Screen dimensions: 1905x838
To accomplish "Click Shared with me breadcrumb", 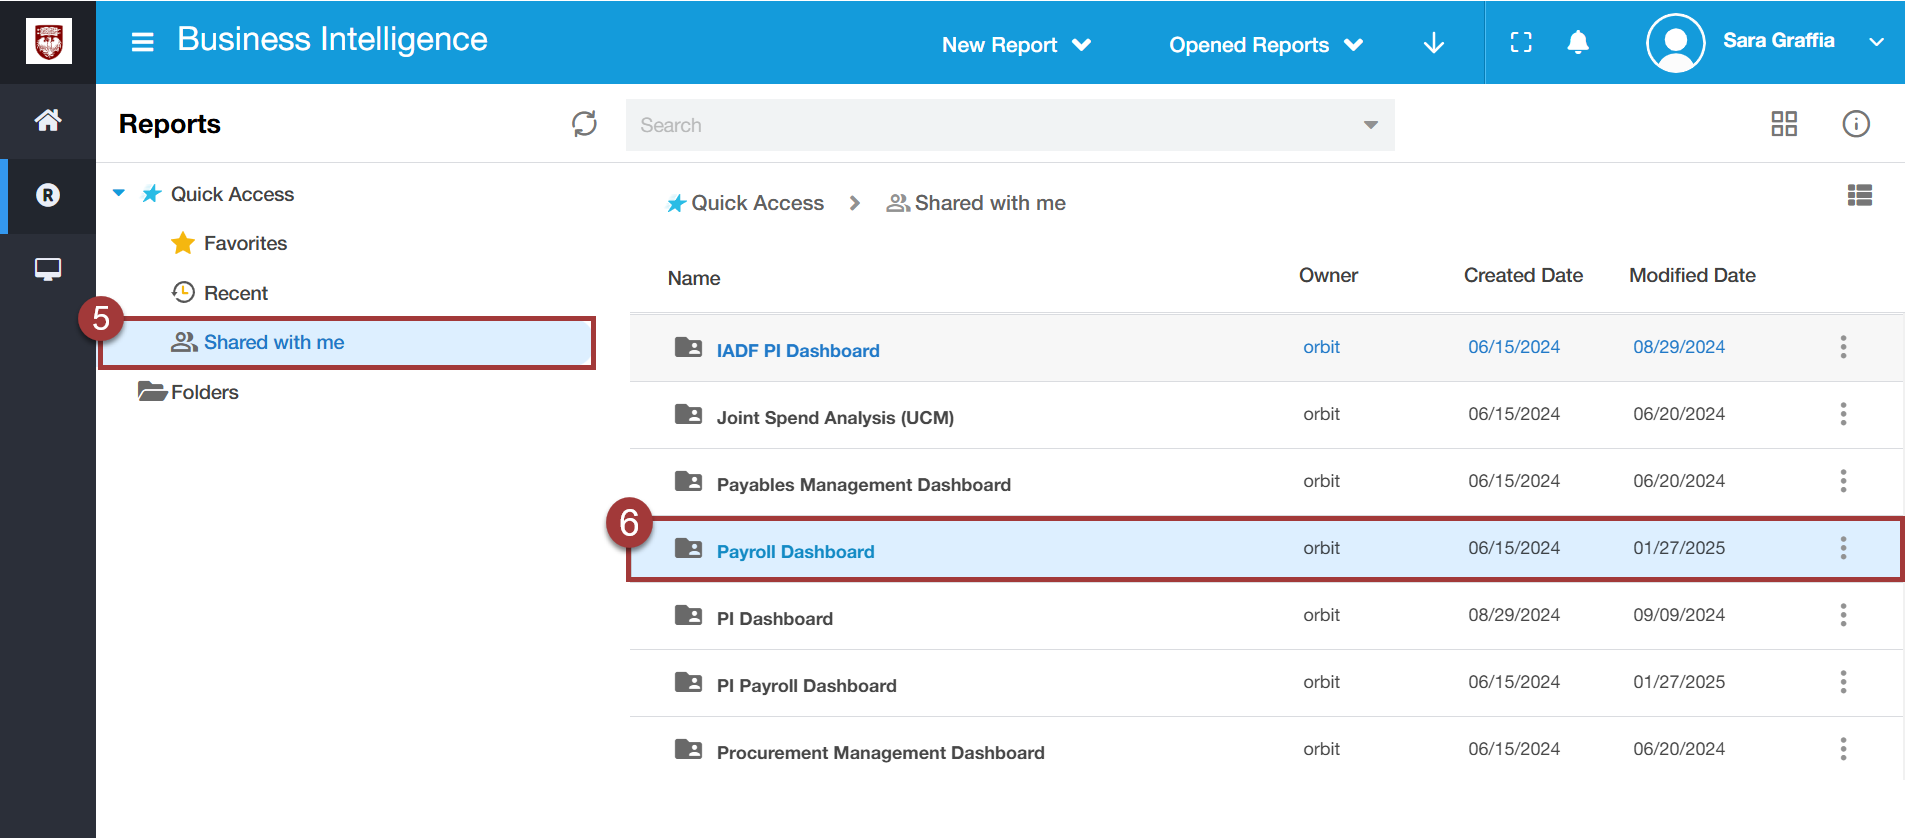I will (989, 203).
